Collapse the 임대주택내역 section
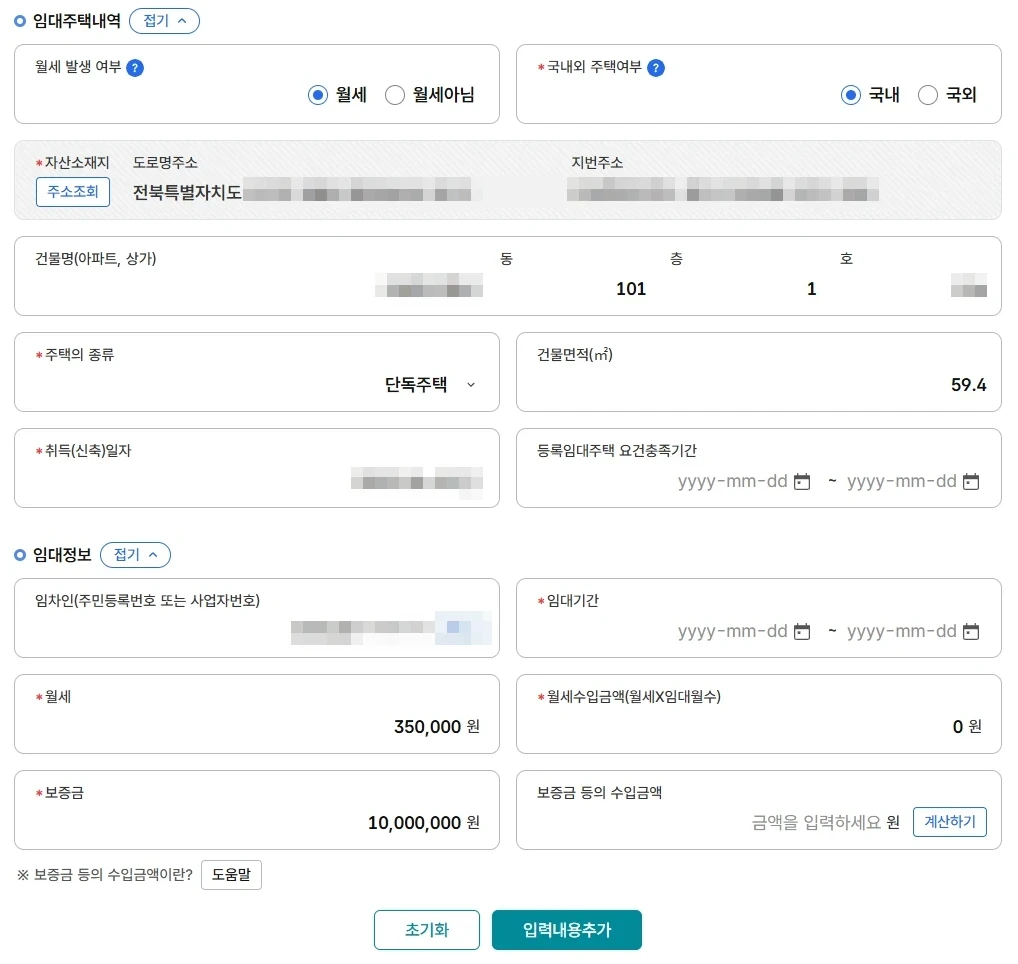 [164, 21]
